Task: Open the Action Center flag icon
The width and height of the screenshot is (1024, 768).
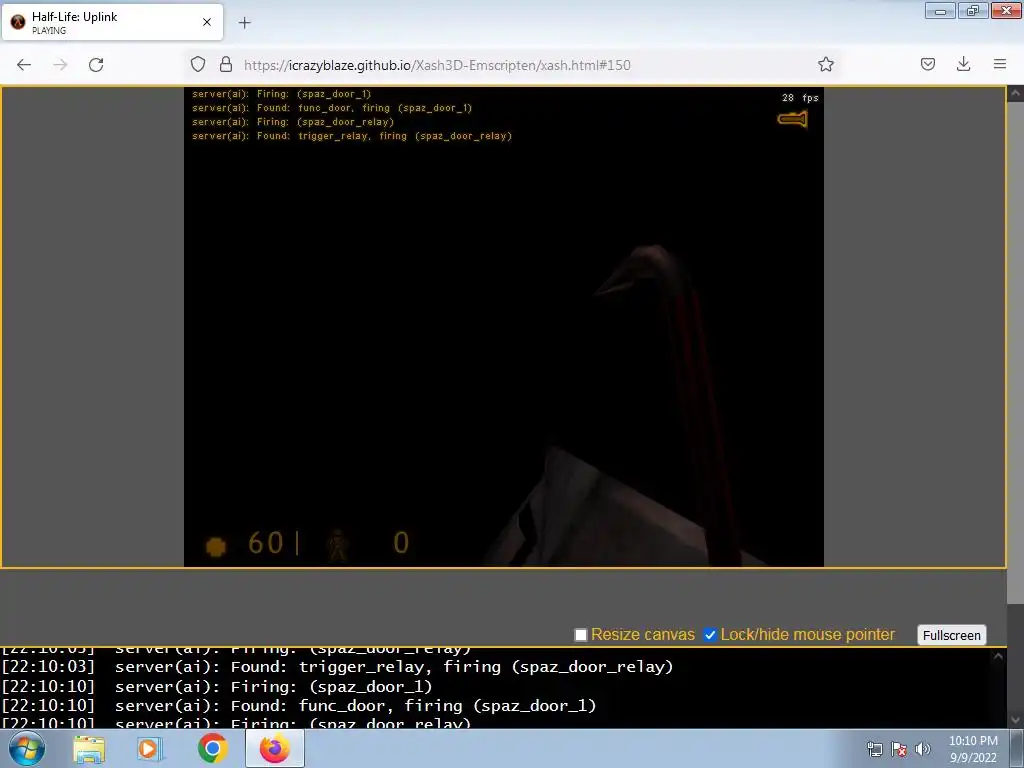Action: [x=899, y=749]
